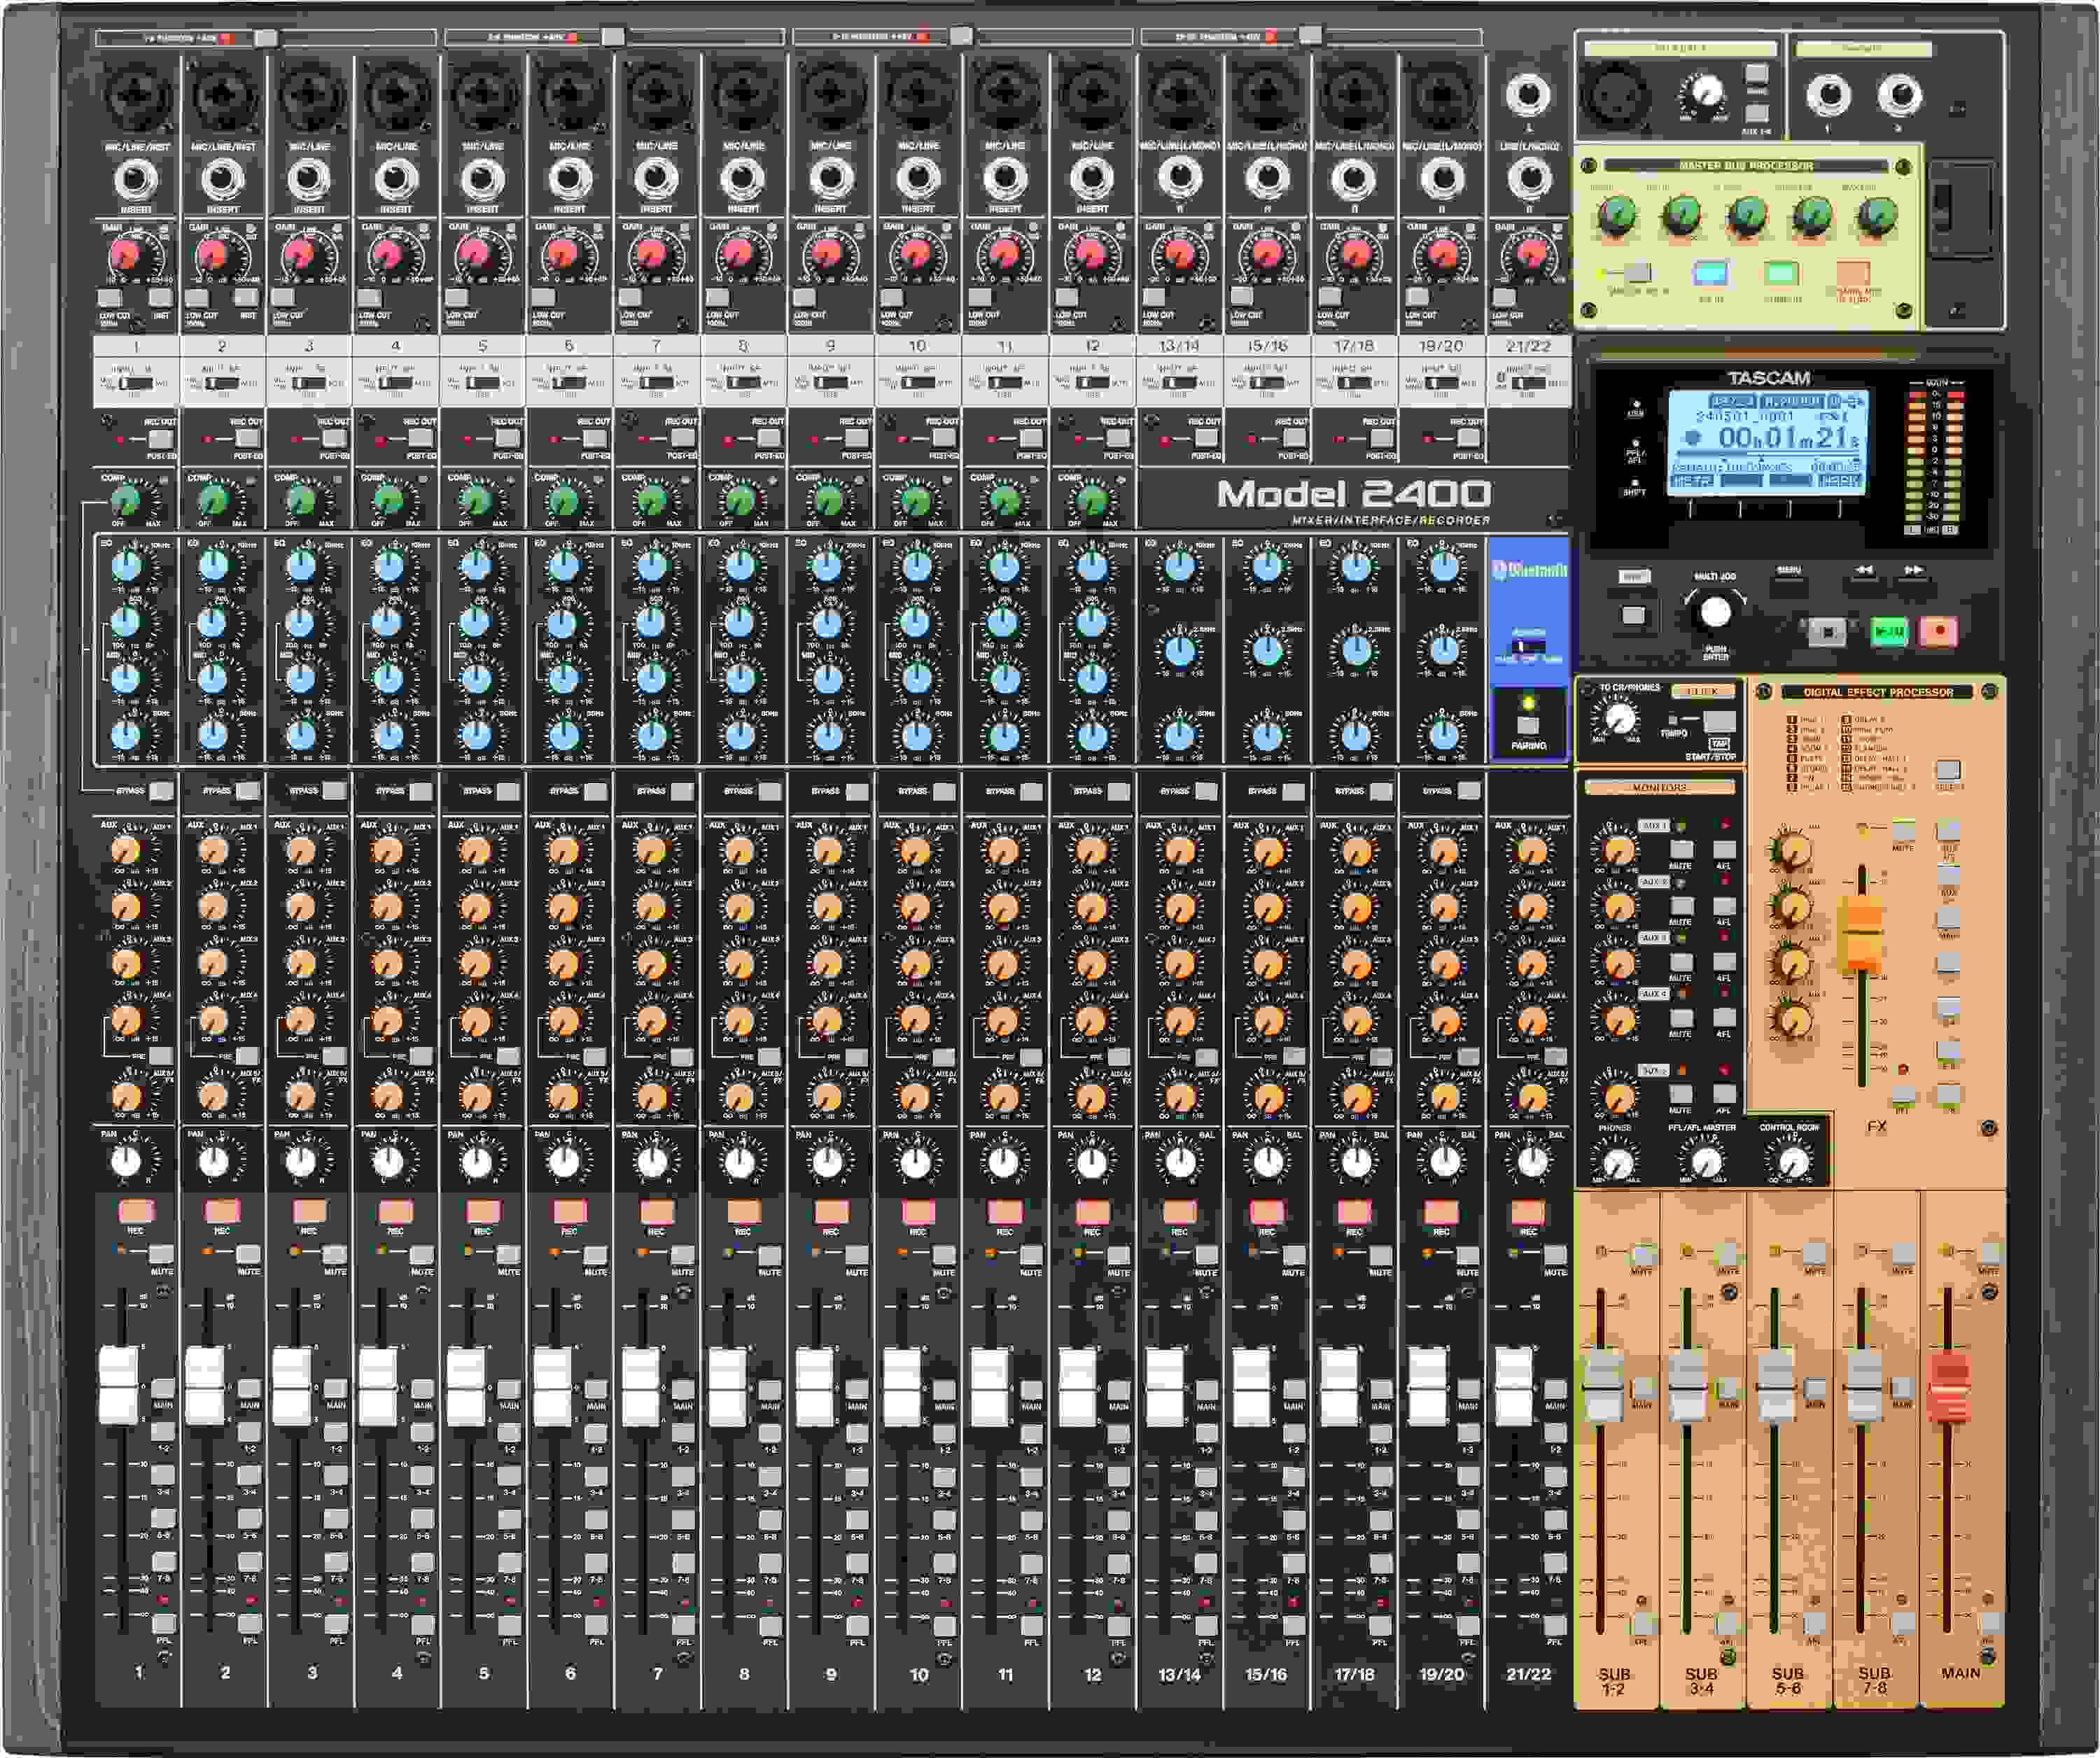Click the SELECT button in Digital Effect Processor
Viewport: 2100px width, 1758px height.
[1948, 770]
